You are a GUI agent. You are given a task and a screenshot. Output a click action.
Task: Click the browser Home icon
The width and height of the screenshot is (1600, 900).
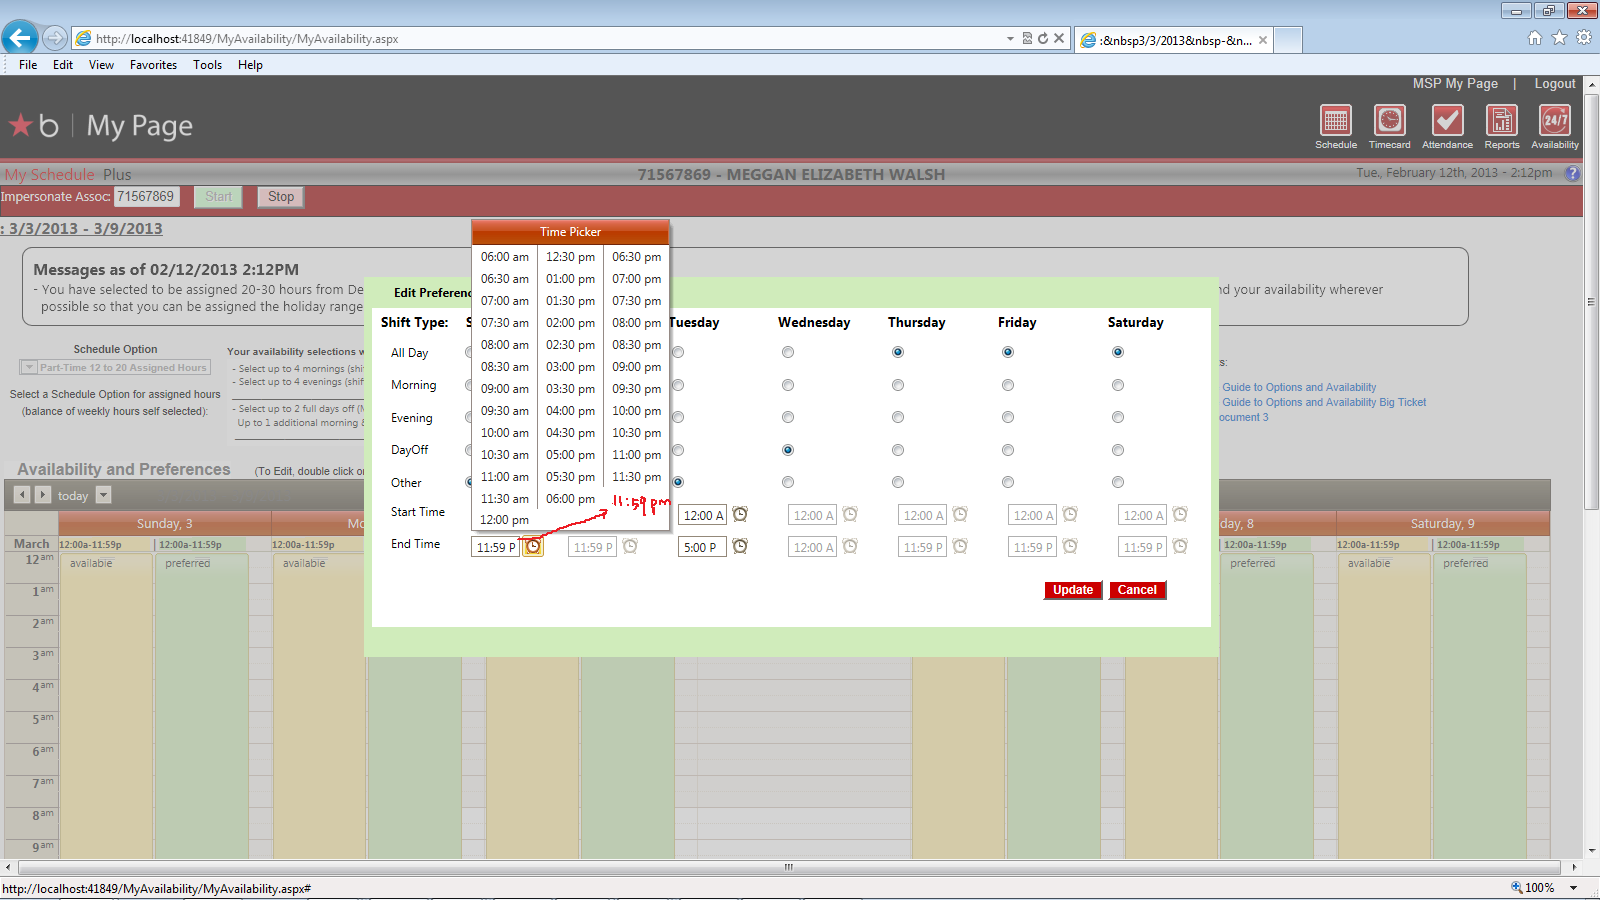coord(1535,38)
